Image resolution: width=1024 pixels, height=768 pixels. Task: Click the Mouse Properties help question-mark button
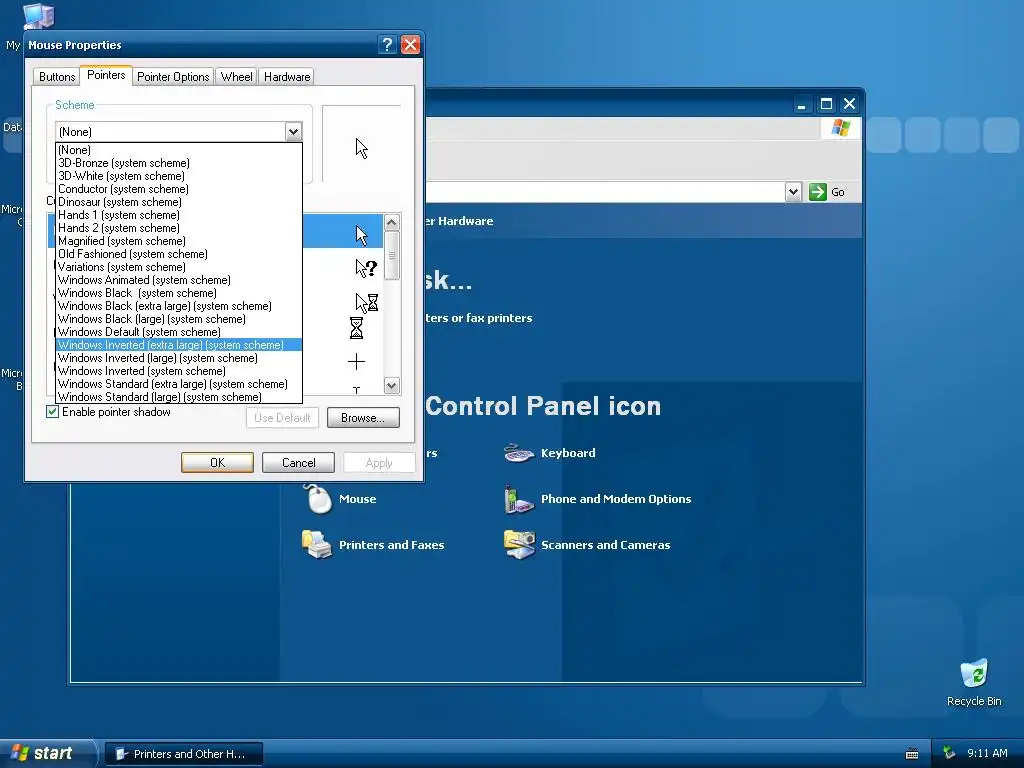[387, 44]
